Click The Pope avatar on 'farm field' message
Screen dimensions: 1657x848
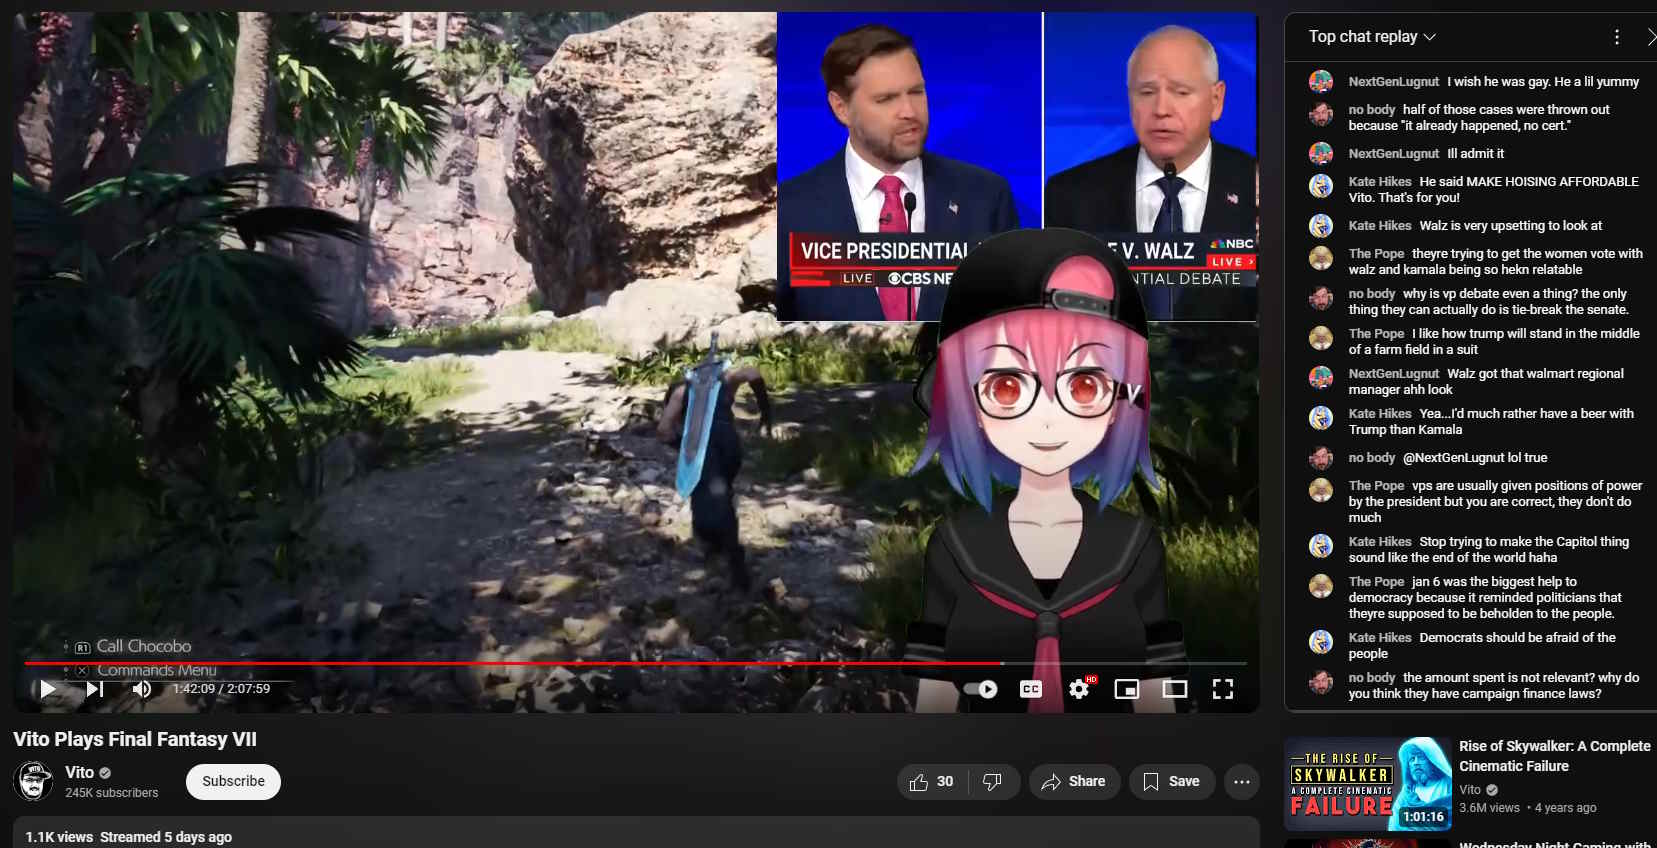tap(1321, 338)
